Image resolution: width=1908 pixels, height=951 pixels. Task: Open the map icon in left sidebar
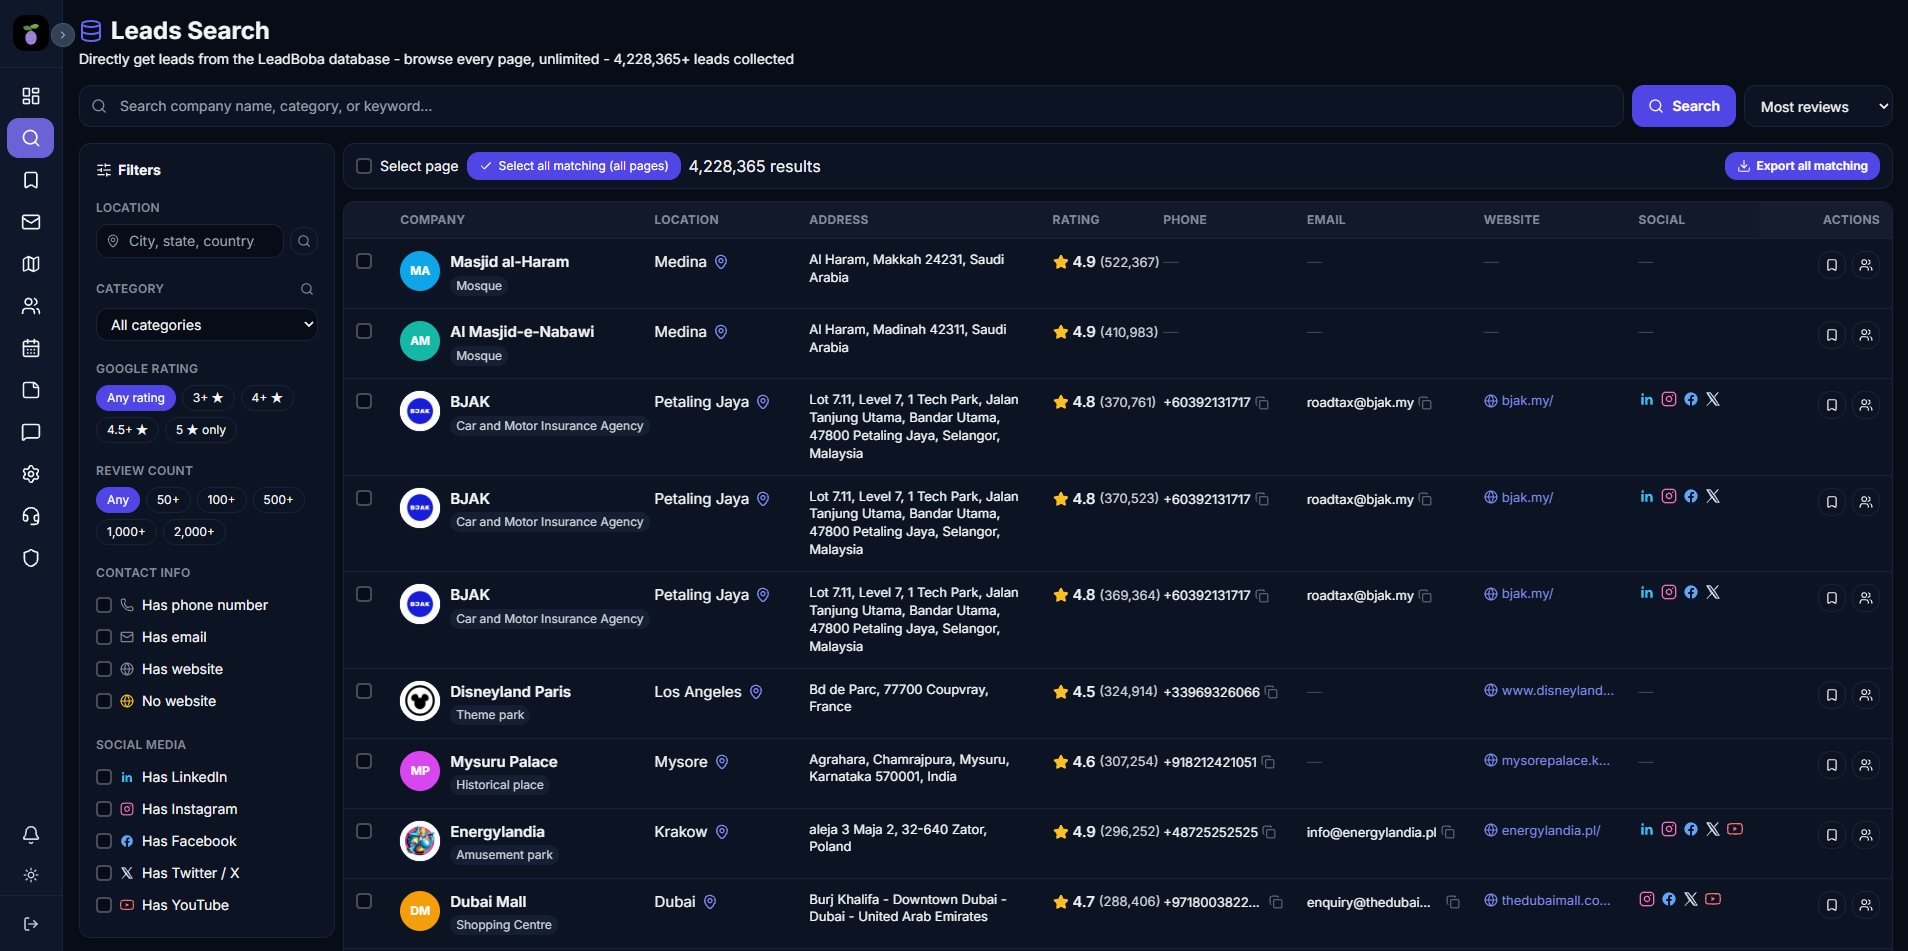(31, 264)
